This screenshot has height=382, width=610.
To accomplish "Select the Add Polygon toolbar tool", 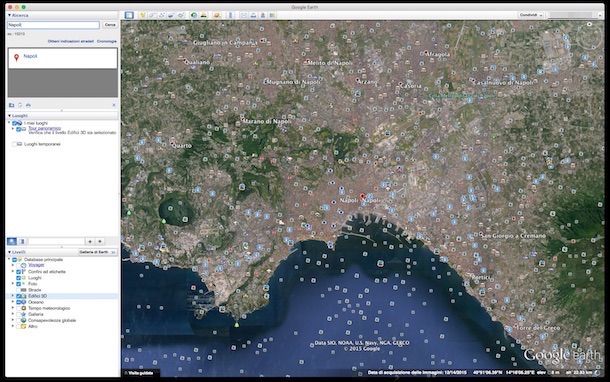I will [152, 15].
